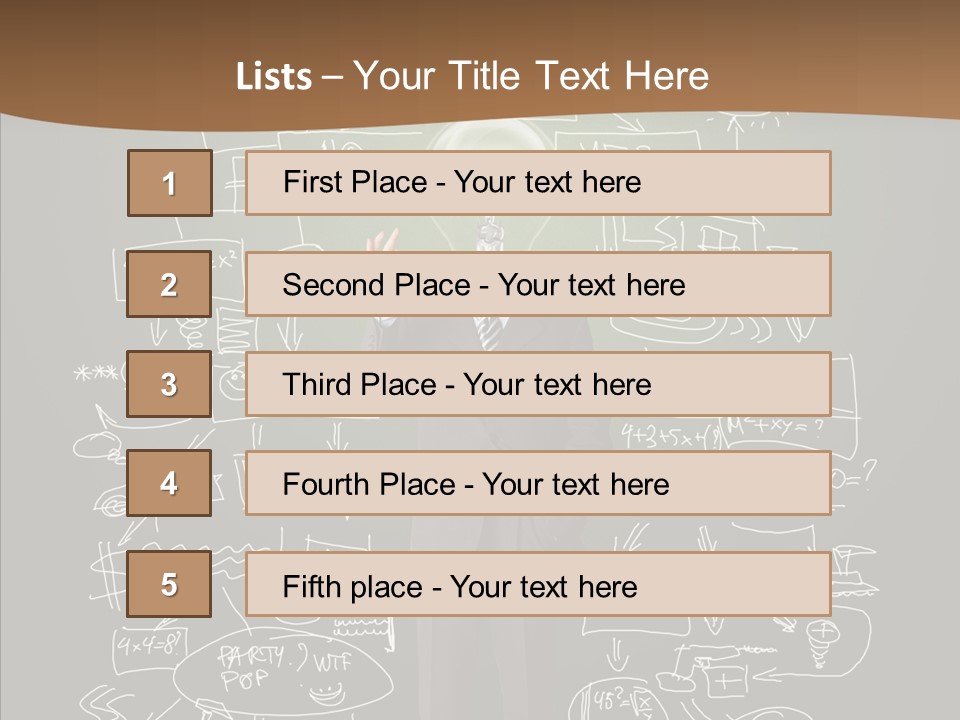
Task: Click the chalk asterisks on left edge
Action: [93, 374]
